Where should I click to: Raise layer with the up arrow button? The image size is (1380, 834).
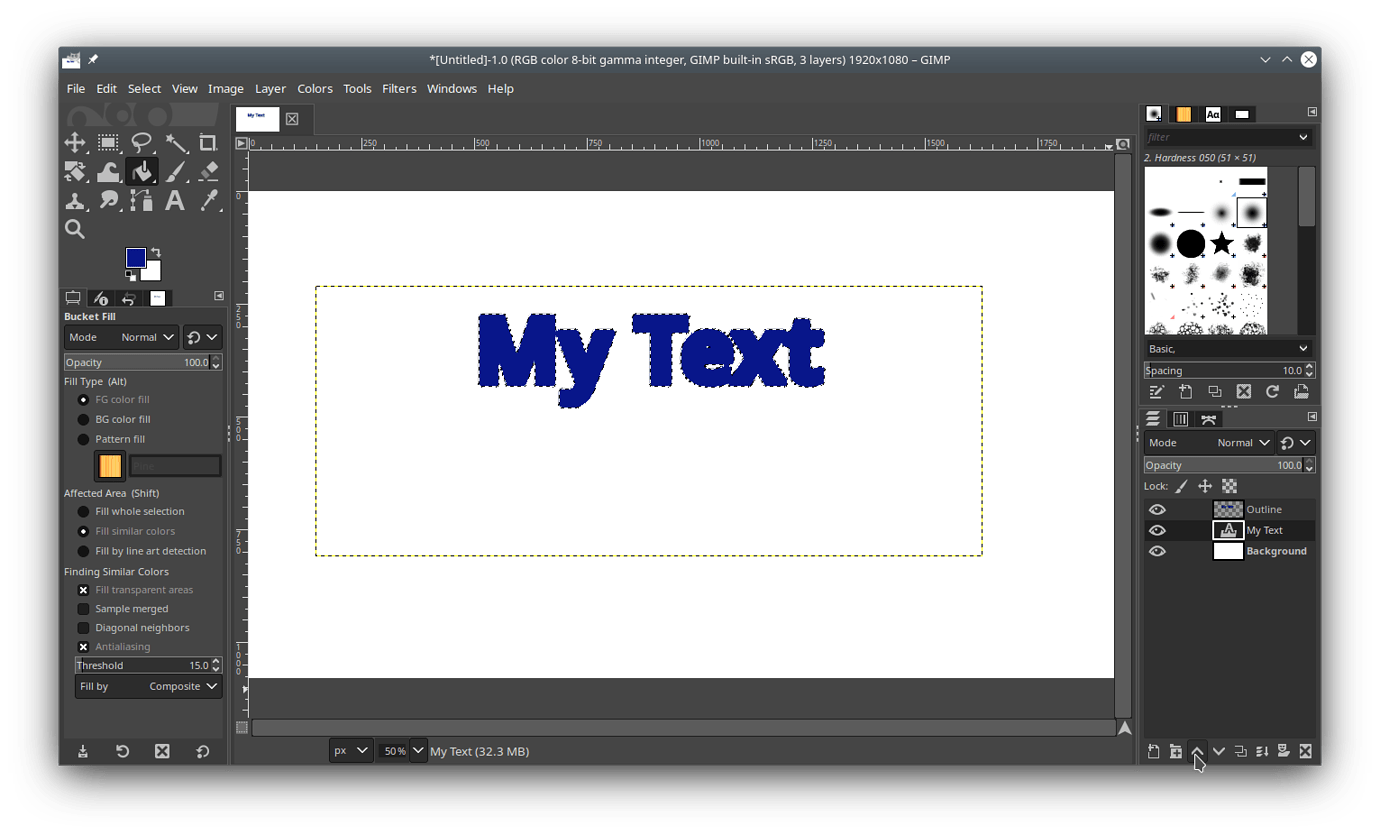tap(1197, 751)
